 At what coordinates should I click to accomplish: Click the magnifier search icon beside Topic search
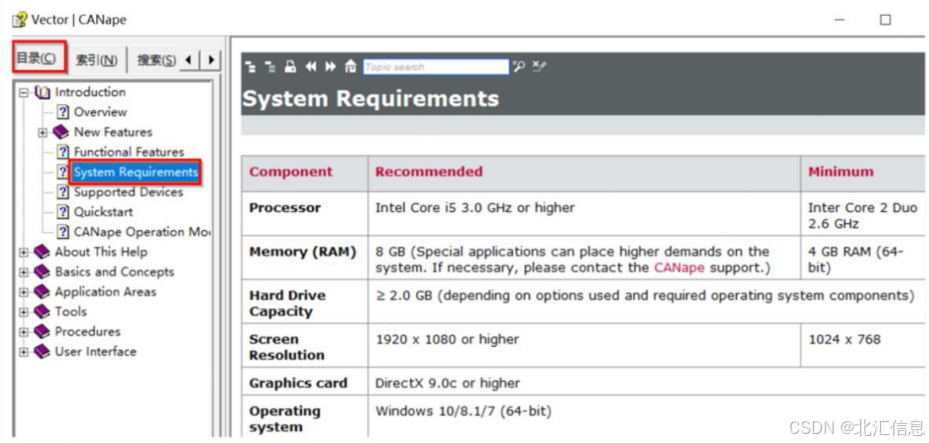tap(519, 66)
